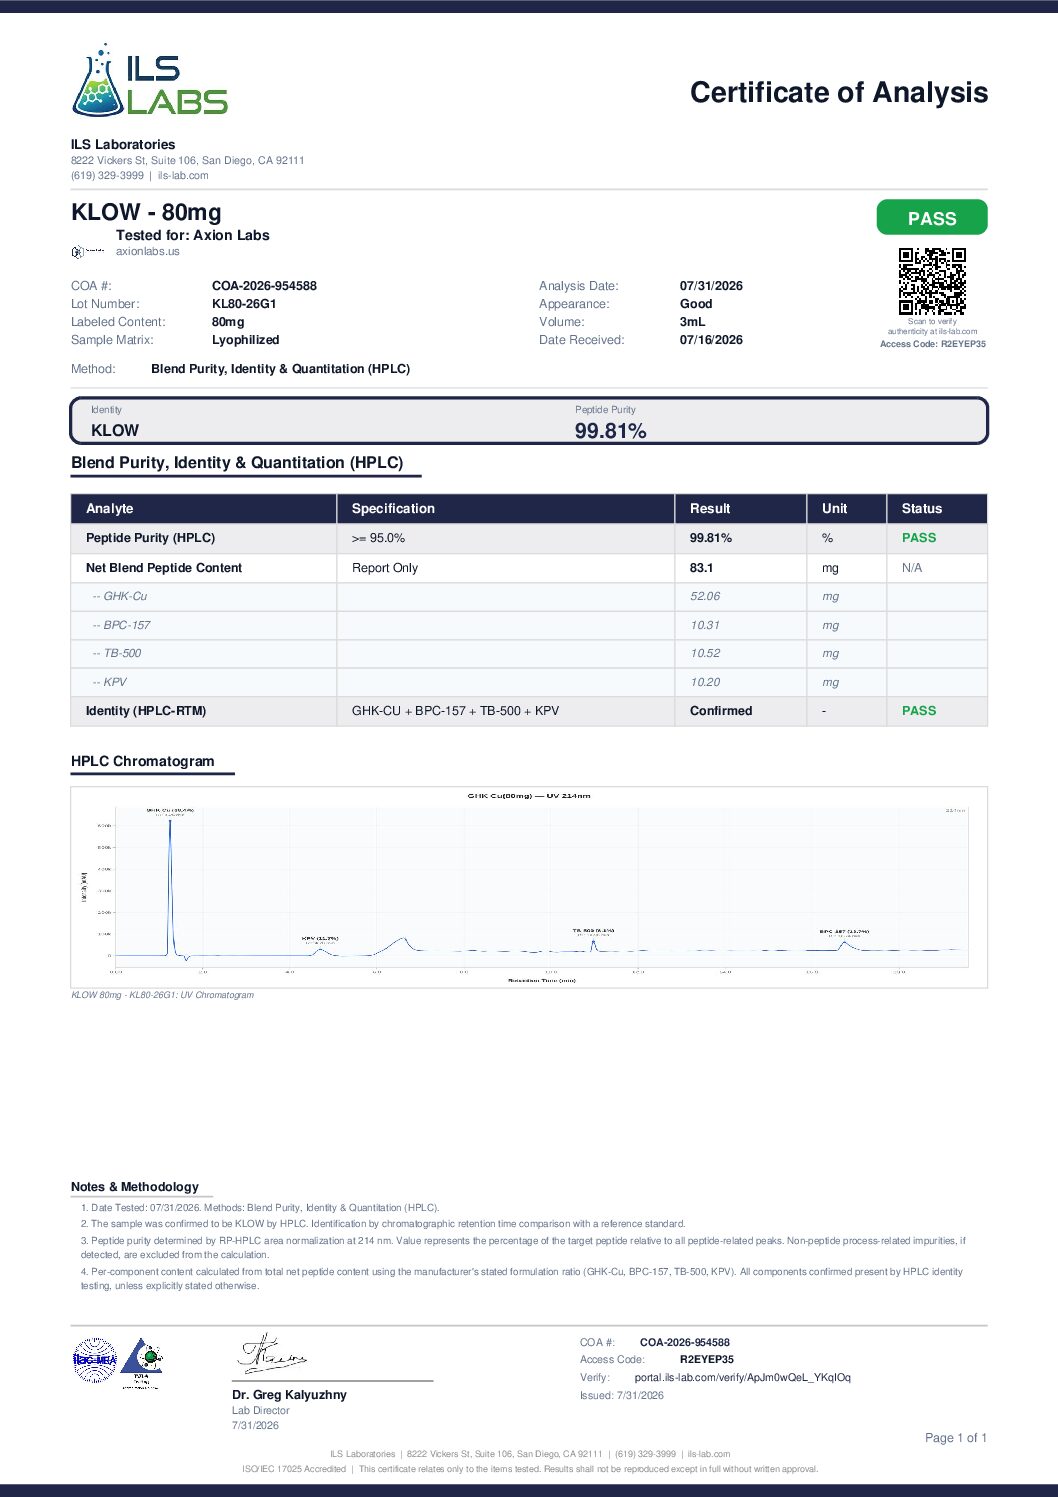Click the '-- TB-500' table row label
The height and width of the screenshot is (1497, 1058).
[117, 654]
